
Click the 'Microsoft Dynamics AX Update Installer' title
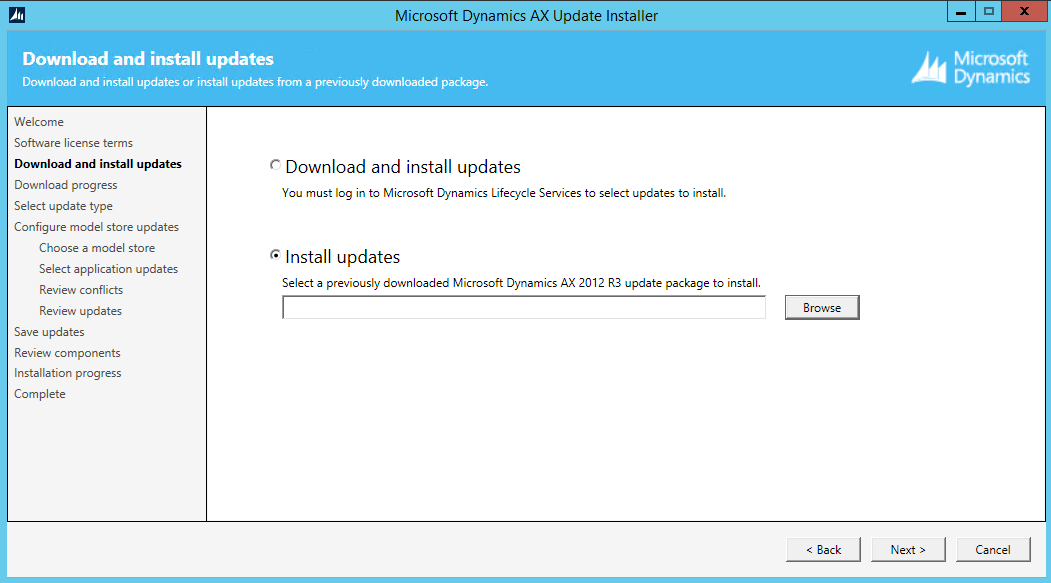point(526,15)
